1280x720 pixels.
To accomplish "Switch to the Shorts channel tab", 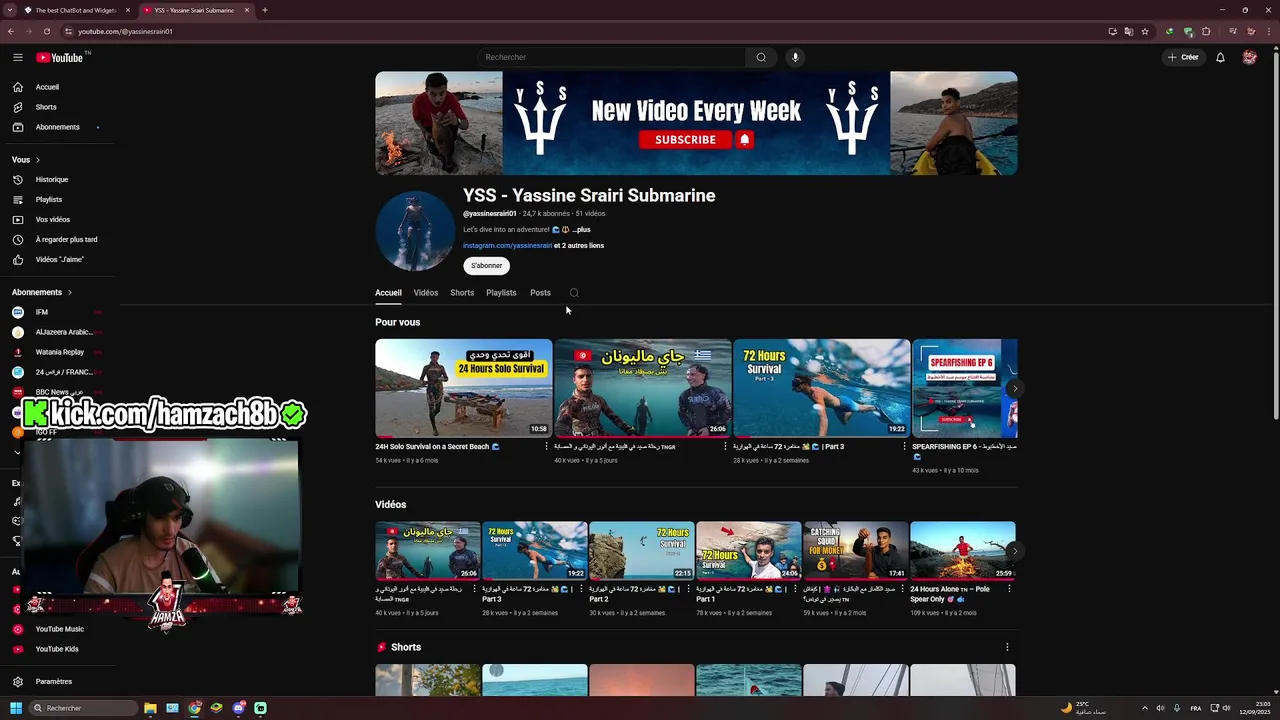I will 462,293.
